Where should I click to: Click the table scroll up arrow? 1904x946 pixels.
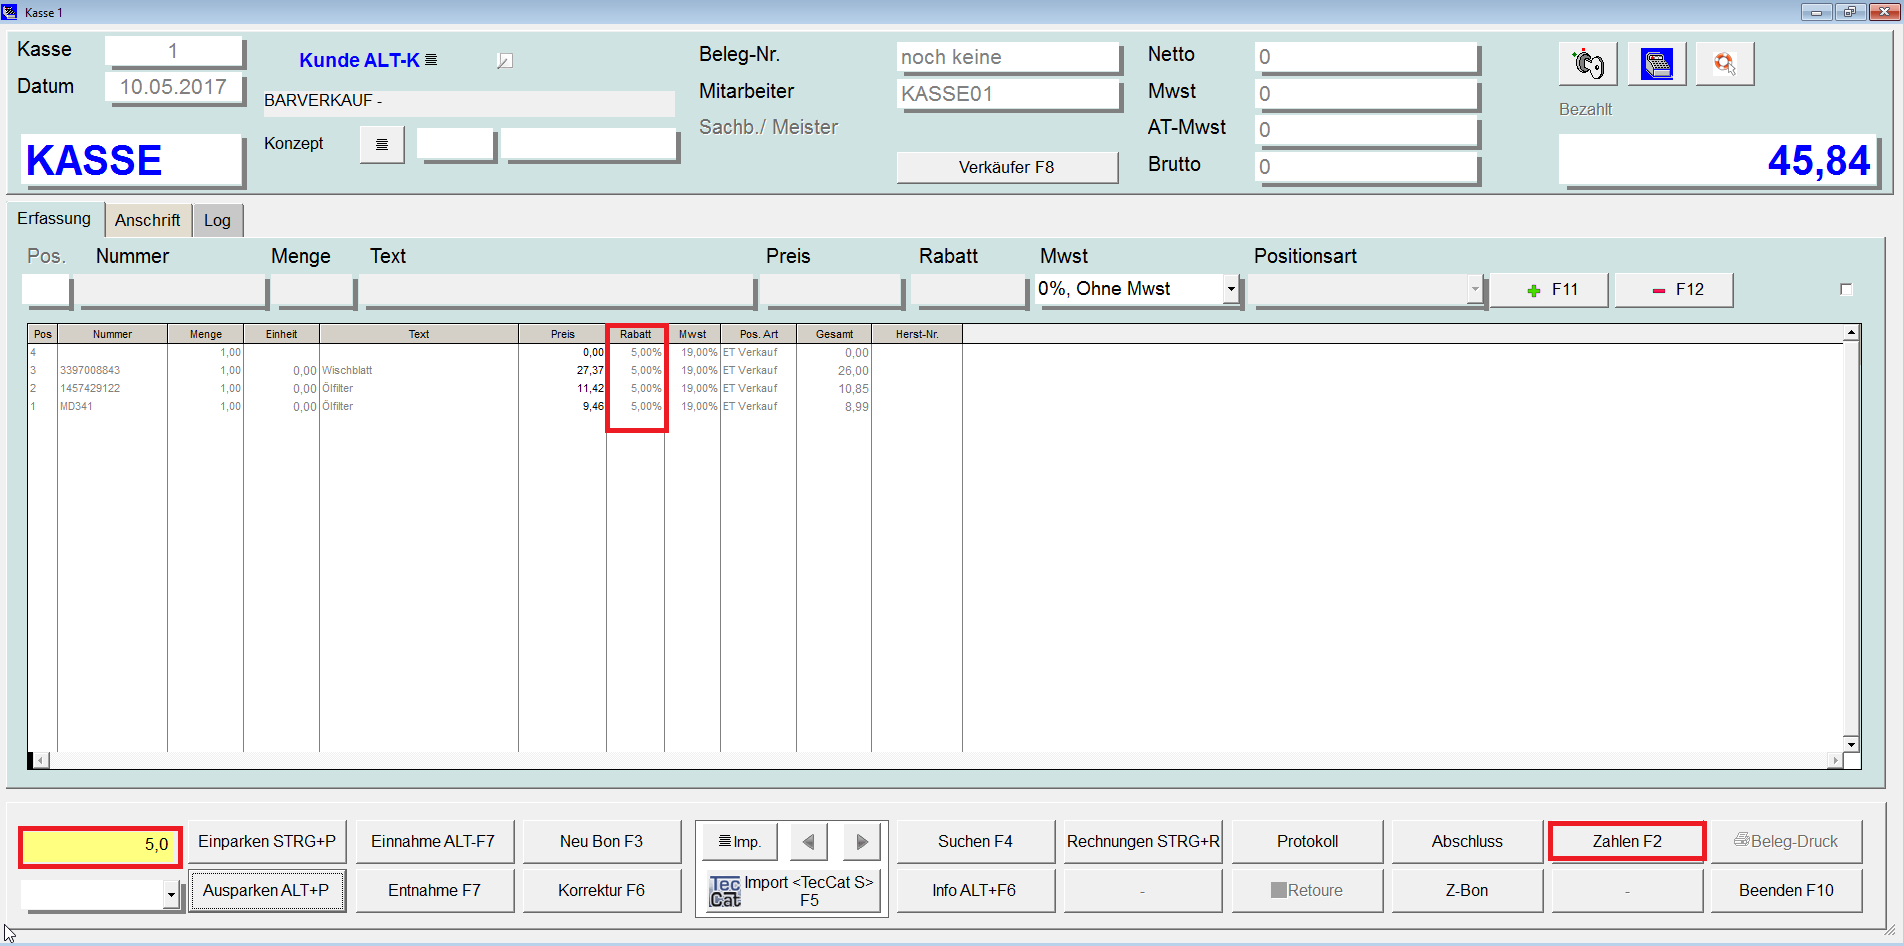pyautogui.click(x=1851, y=333)
